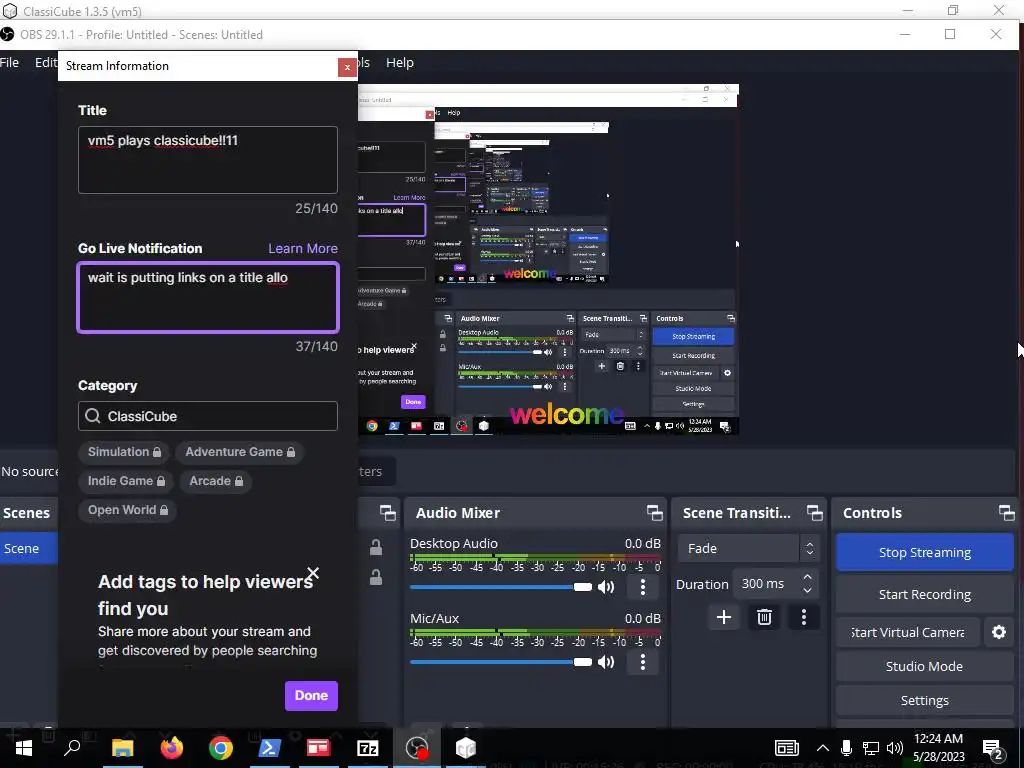Open the volume tray icon
This screenshot has height=768, width=1024.
click(895, 748)
